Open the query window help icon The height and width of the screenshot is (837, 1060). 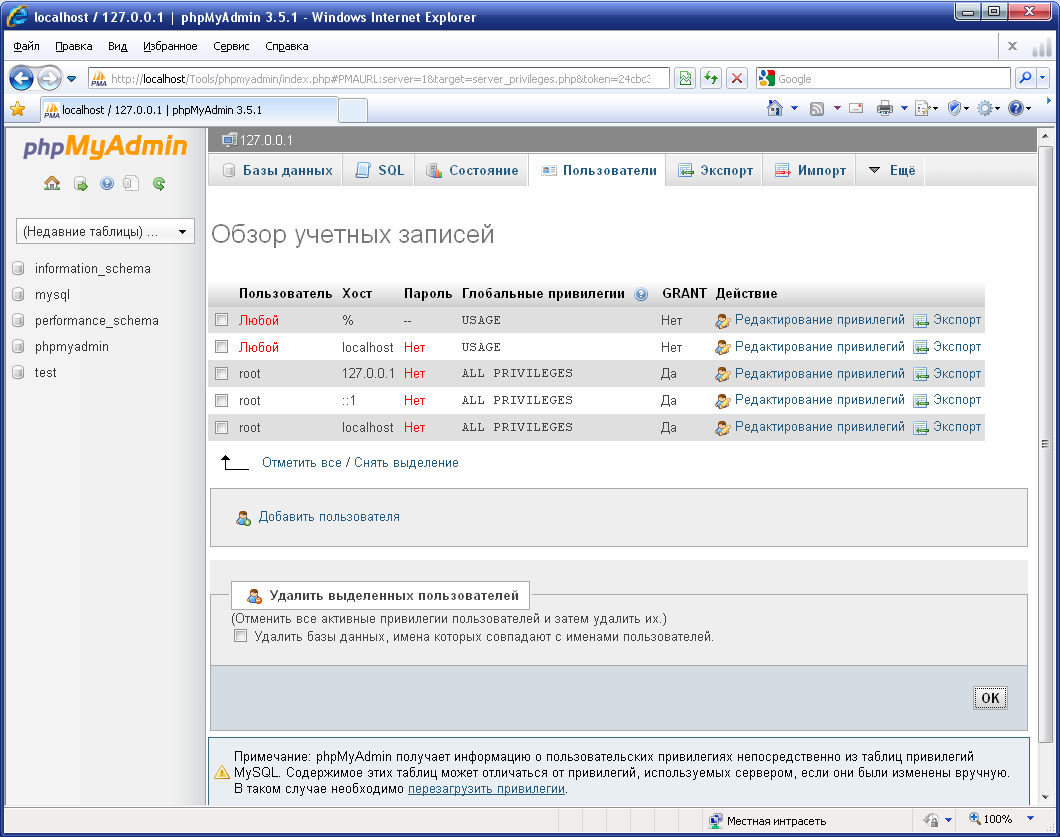point(107,183)
